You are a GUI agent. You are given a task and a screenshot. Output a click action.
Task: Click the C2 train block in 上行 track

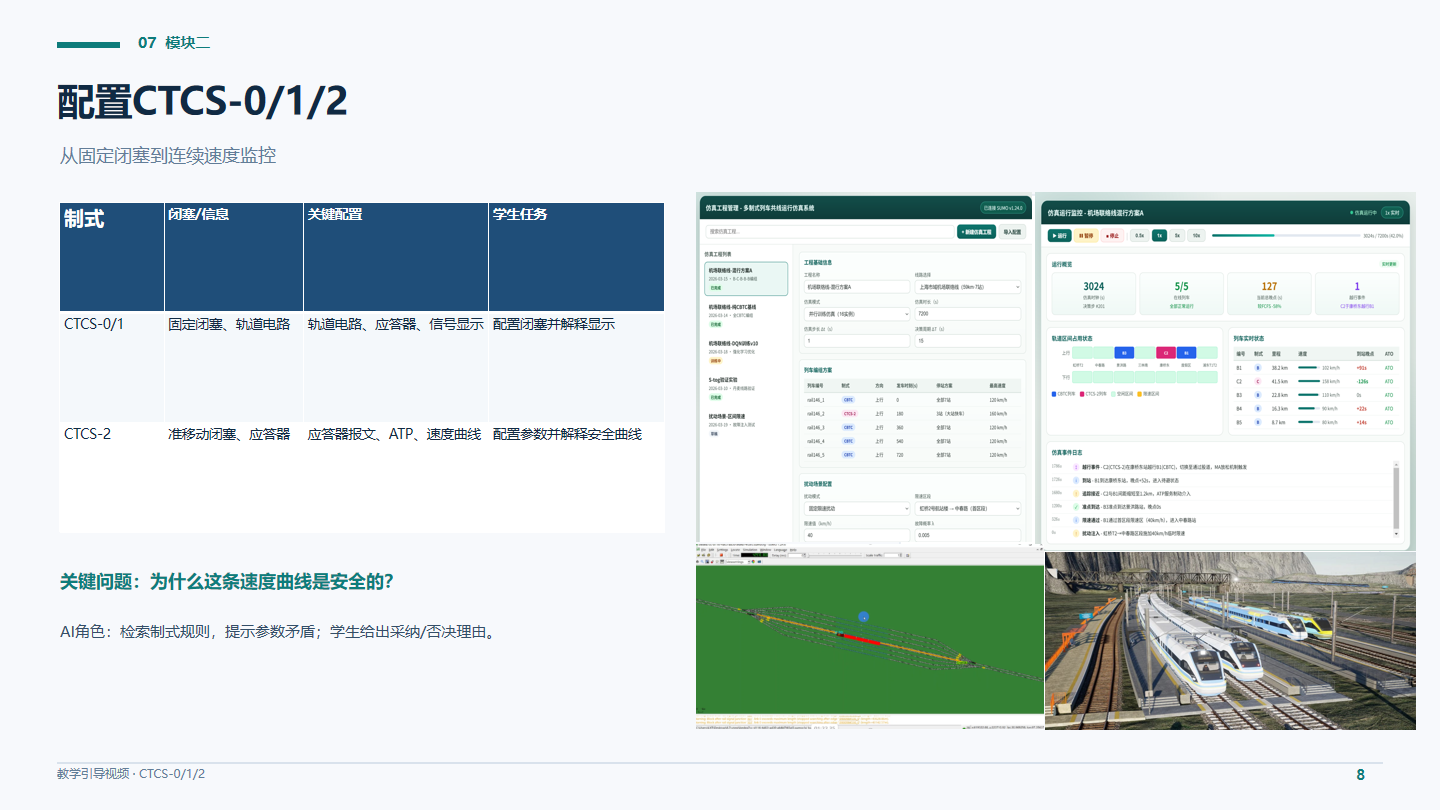coord(1165,352)
